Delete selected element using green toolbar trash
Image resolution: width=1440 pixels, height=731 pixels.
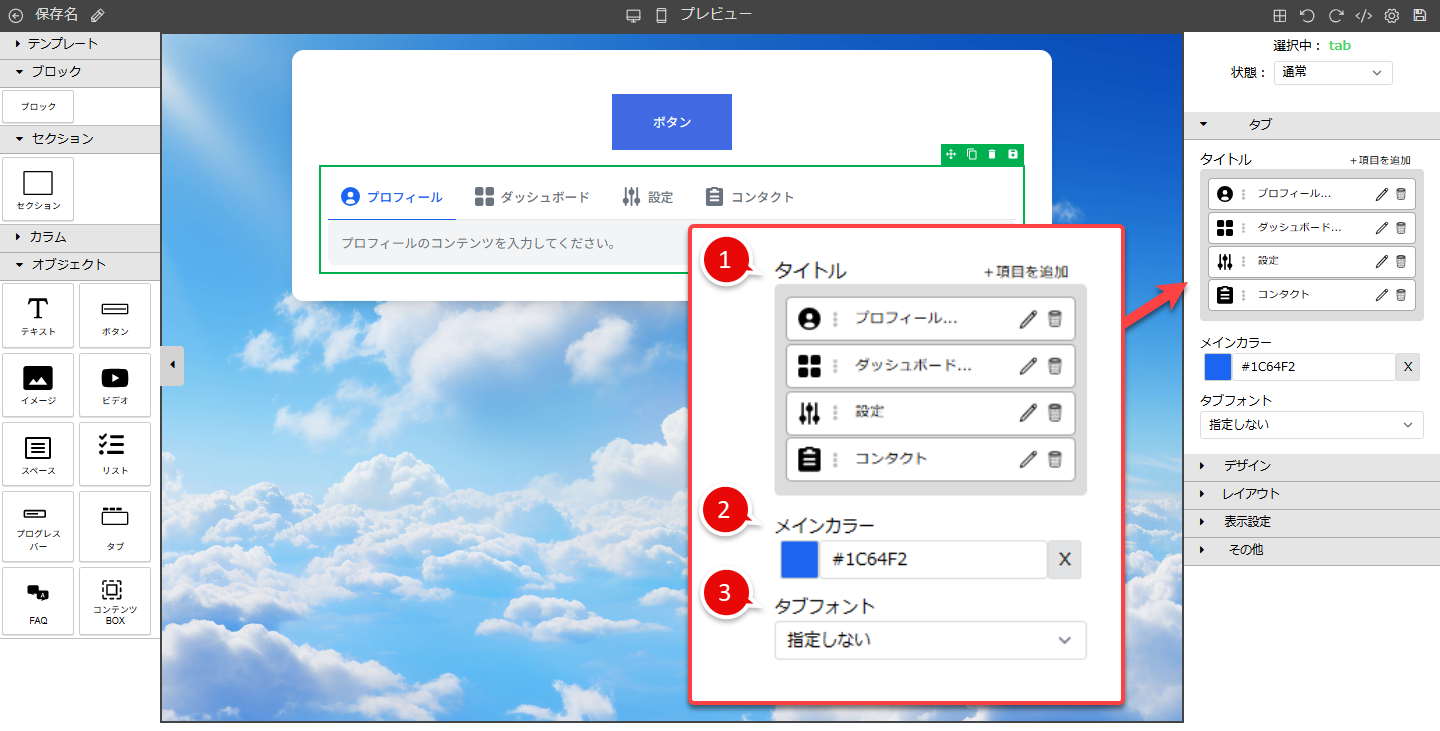tap(992, 154)
